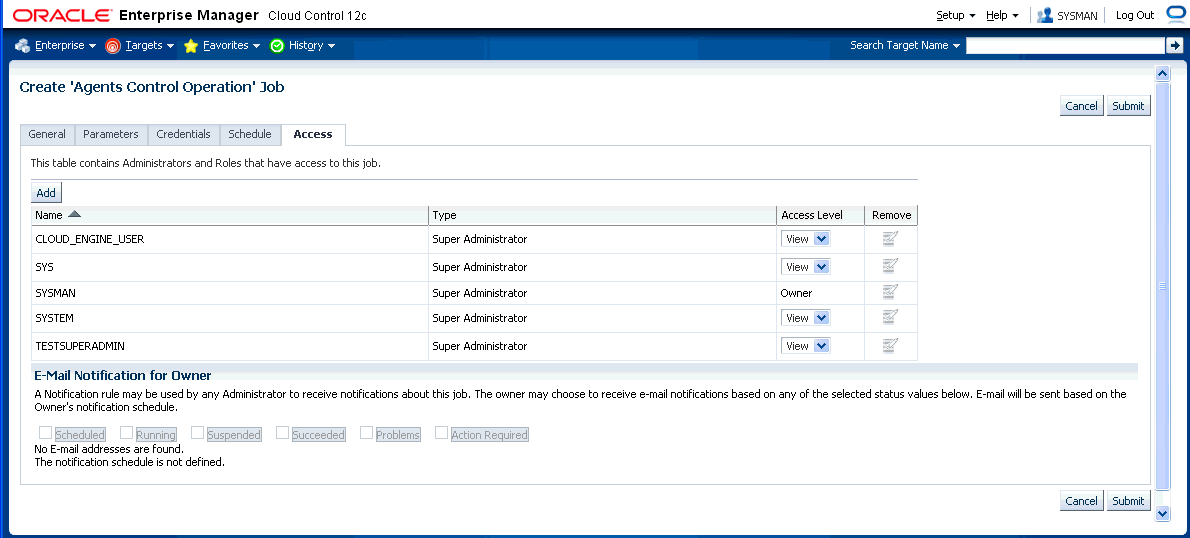Click the remove icon for the SYSMAN row
Image resolution: width=1190 pixels, height=538 pixels.
point(890,292)
